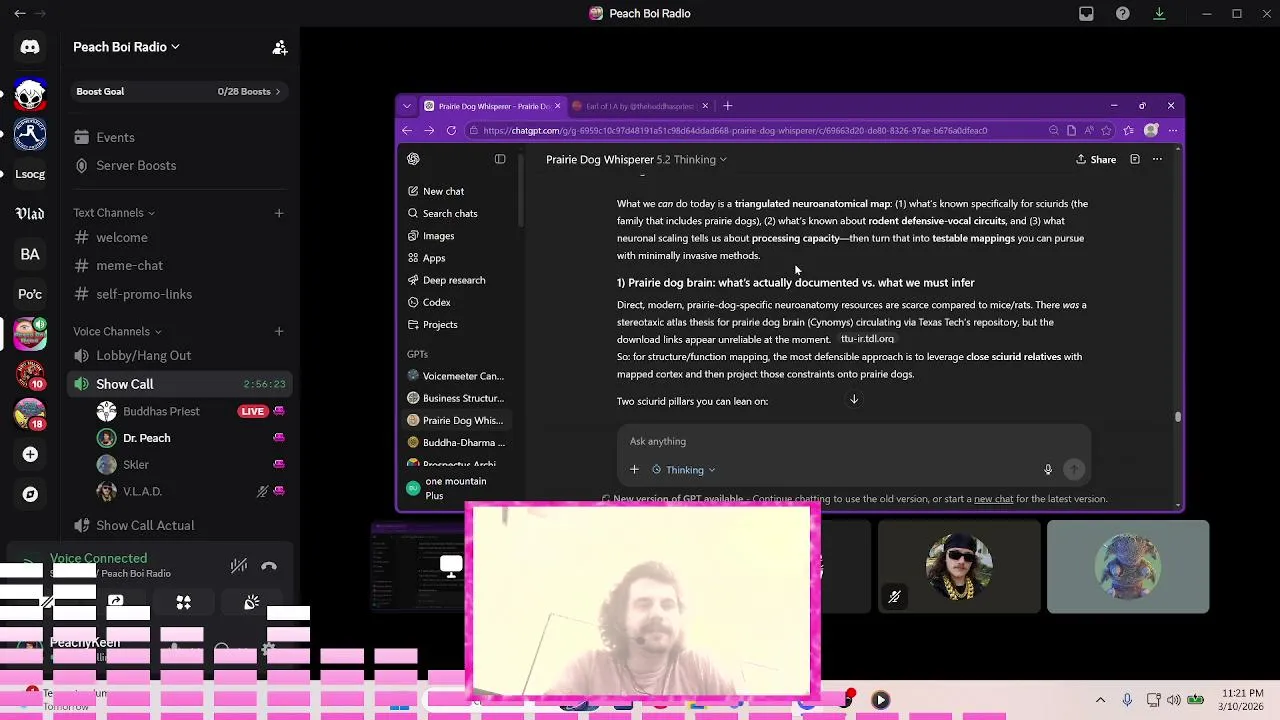Open BA server in server list
Viewport: 1280px width, 720px height.
point(30,254)
